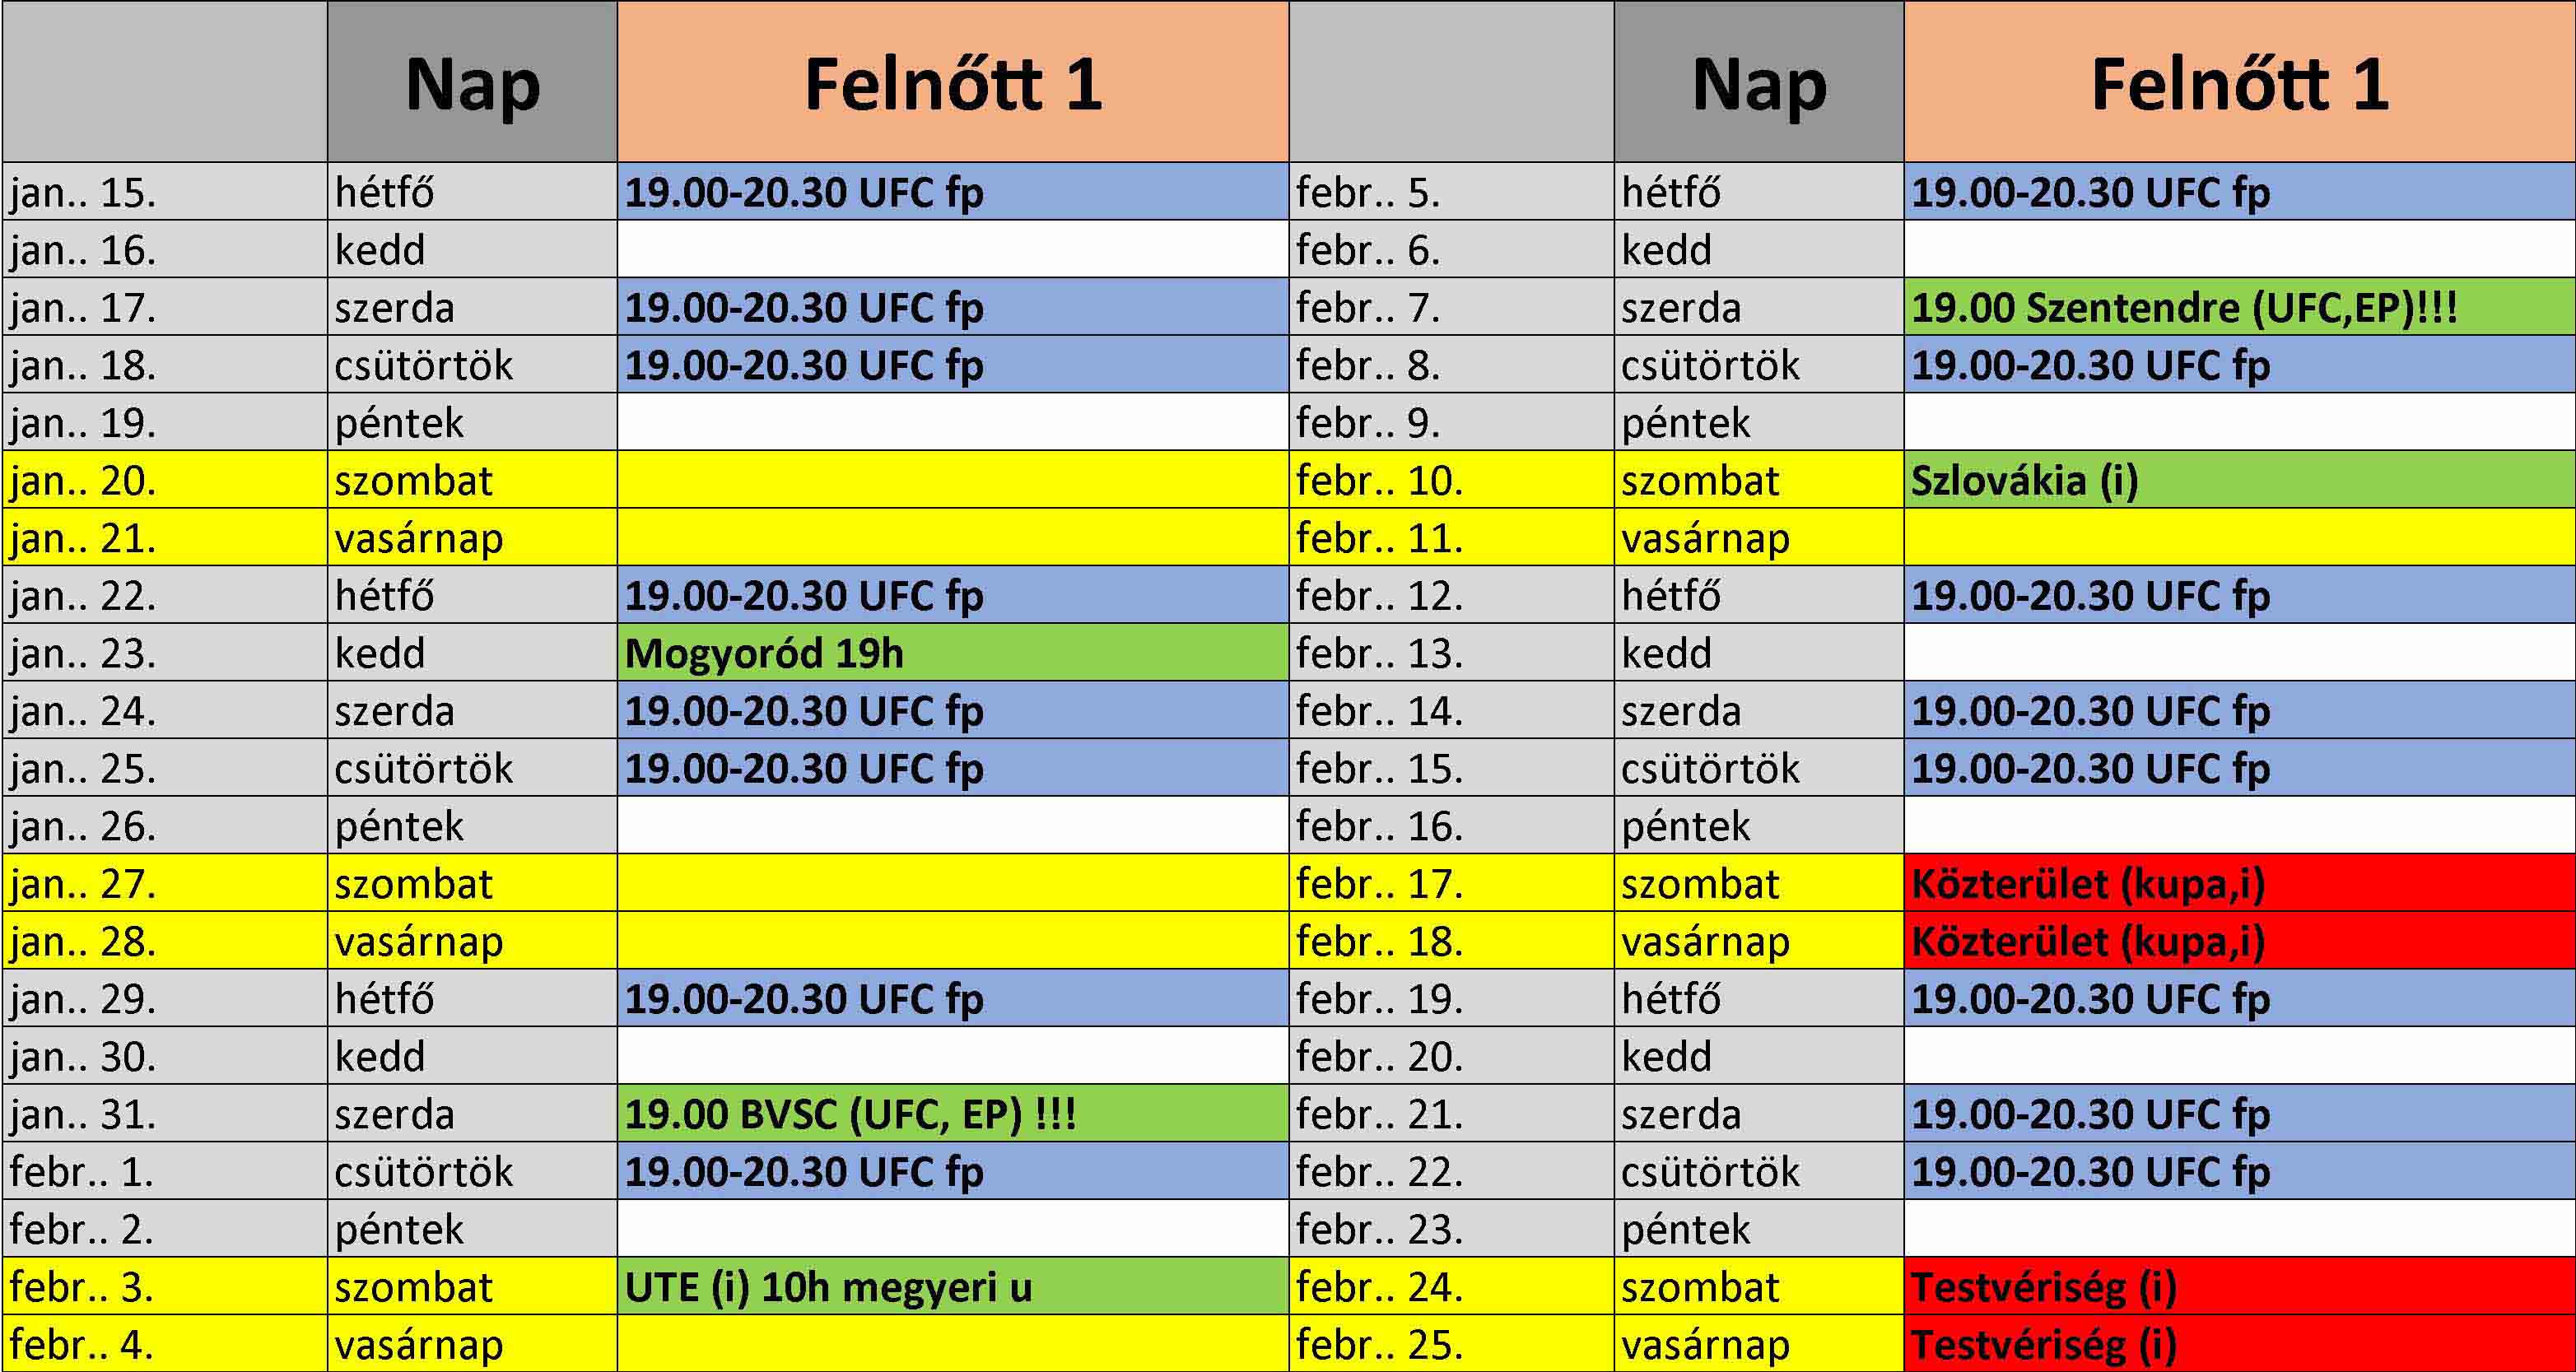Click Közterület (kupa,i) on febr. 18.
This screenshot has height=1372, width=2576.
(2238, 941)
